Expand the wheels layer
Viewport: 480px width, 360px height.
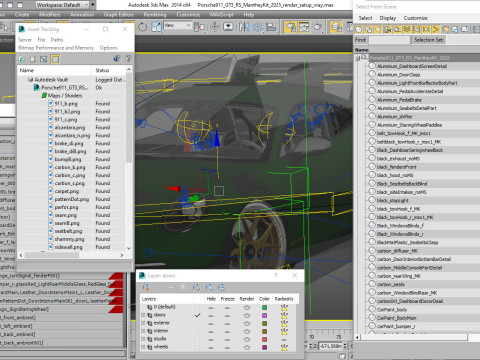pyautogui.click(x=143, y=347)
